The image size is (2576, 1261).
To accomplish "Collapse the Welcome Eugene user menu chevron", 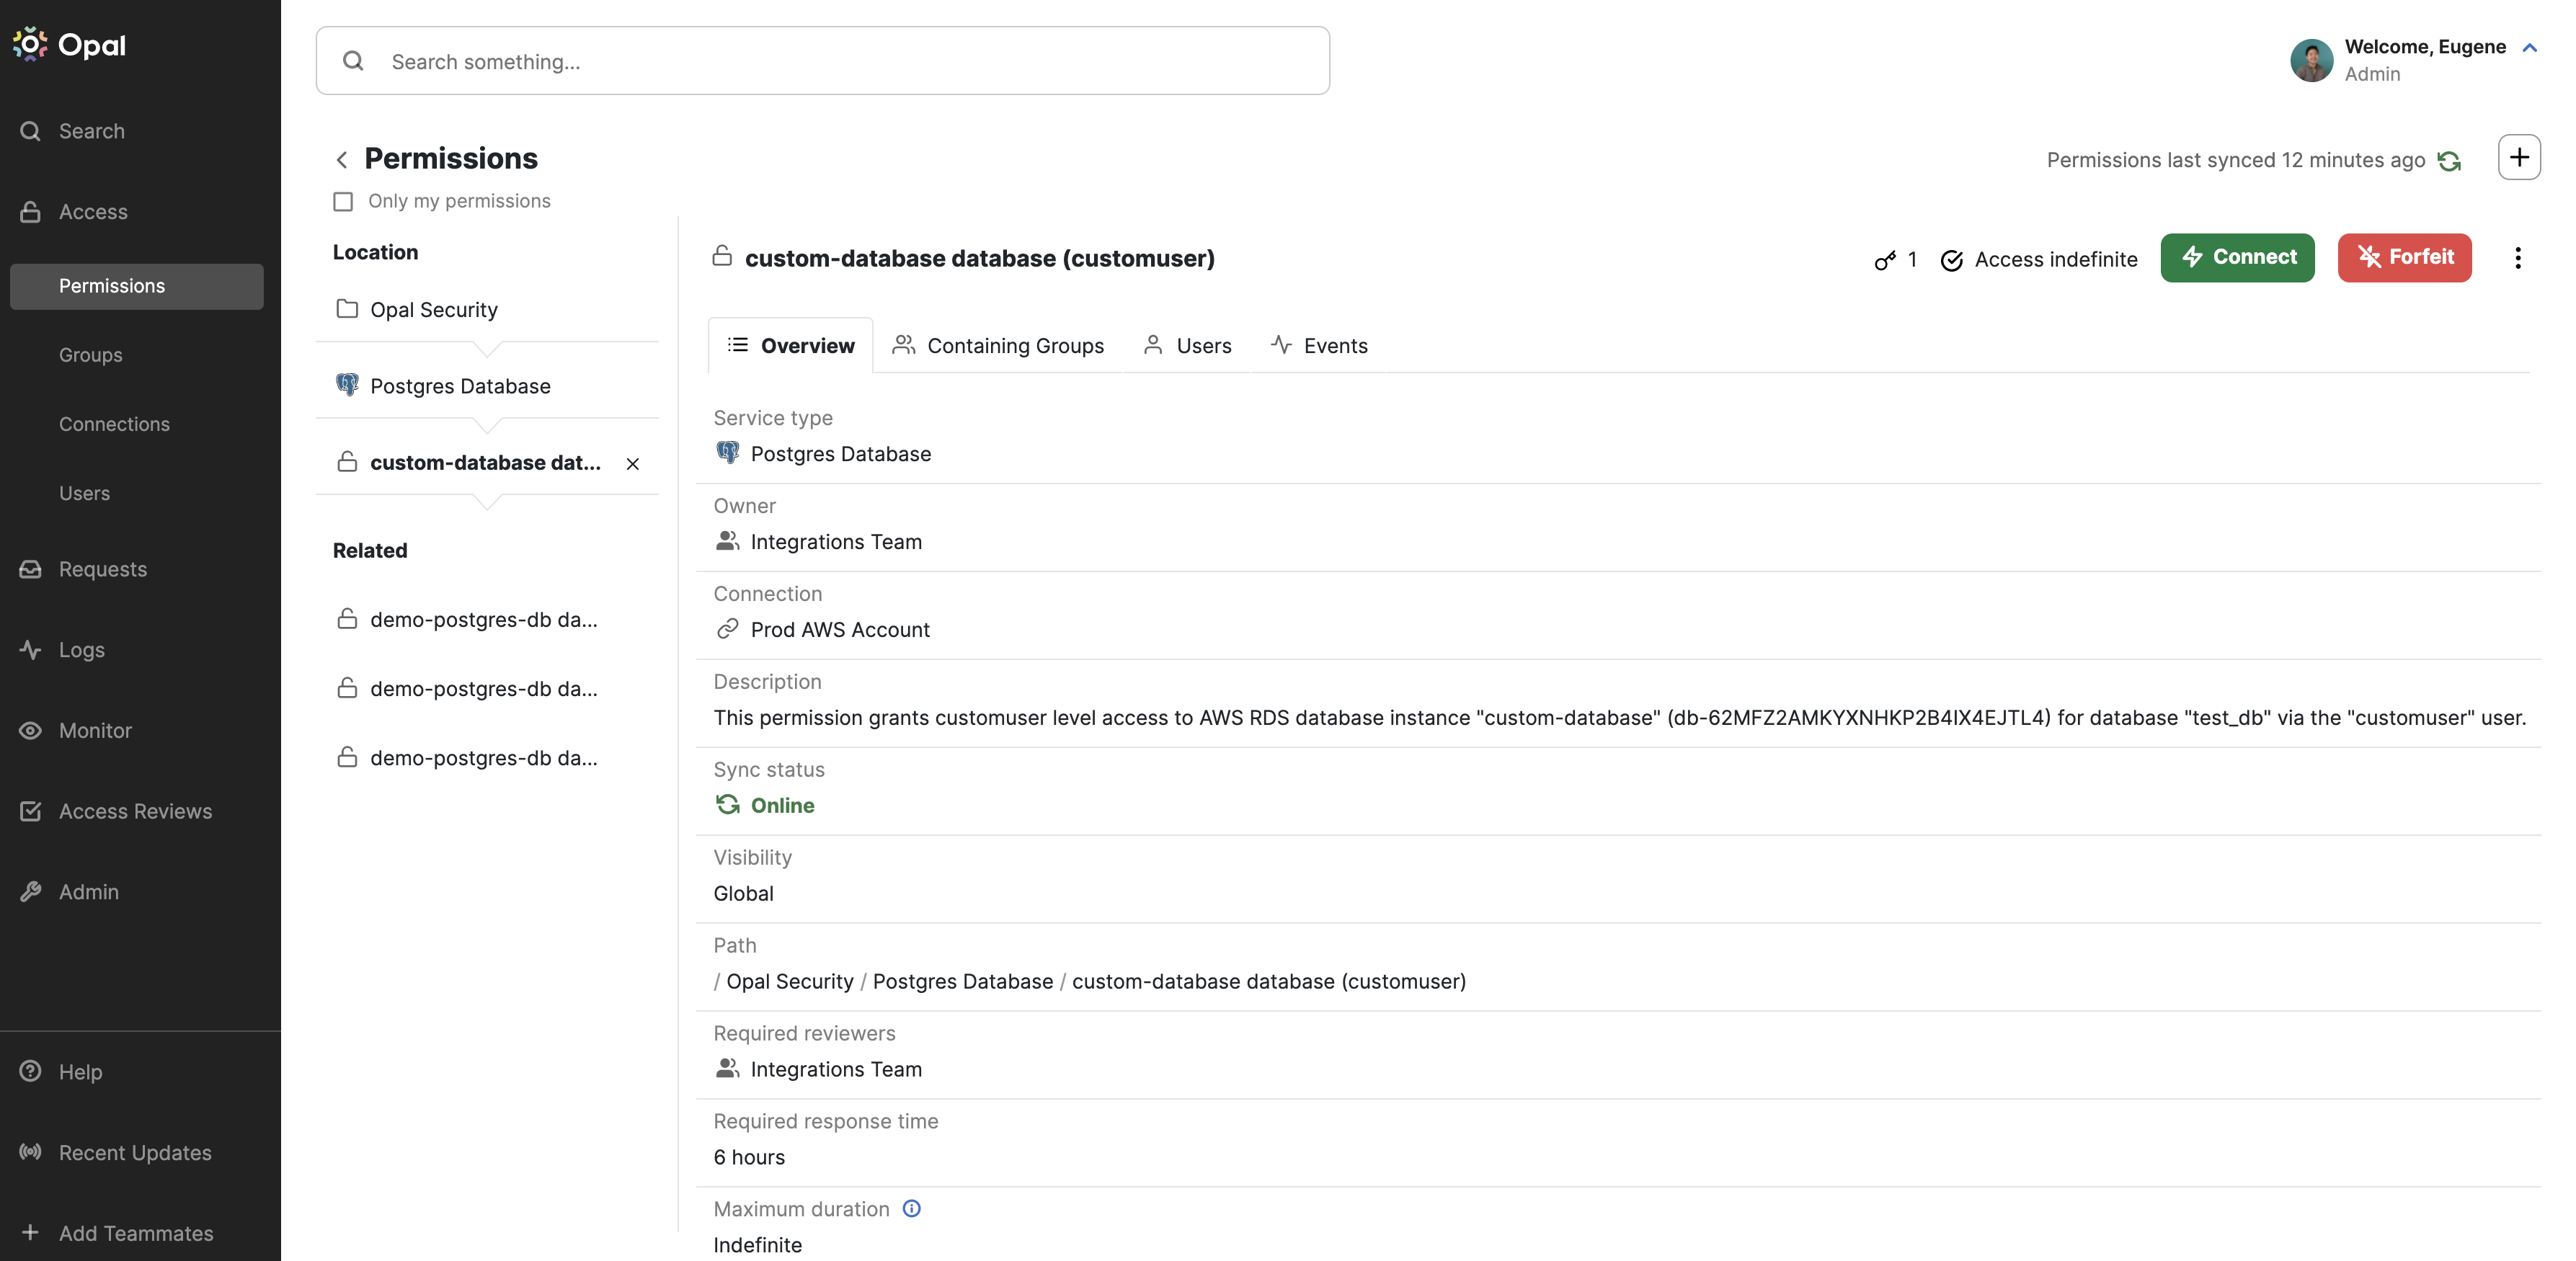I will click(x=2529, y=47).
